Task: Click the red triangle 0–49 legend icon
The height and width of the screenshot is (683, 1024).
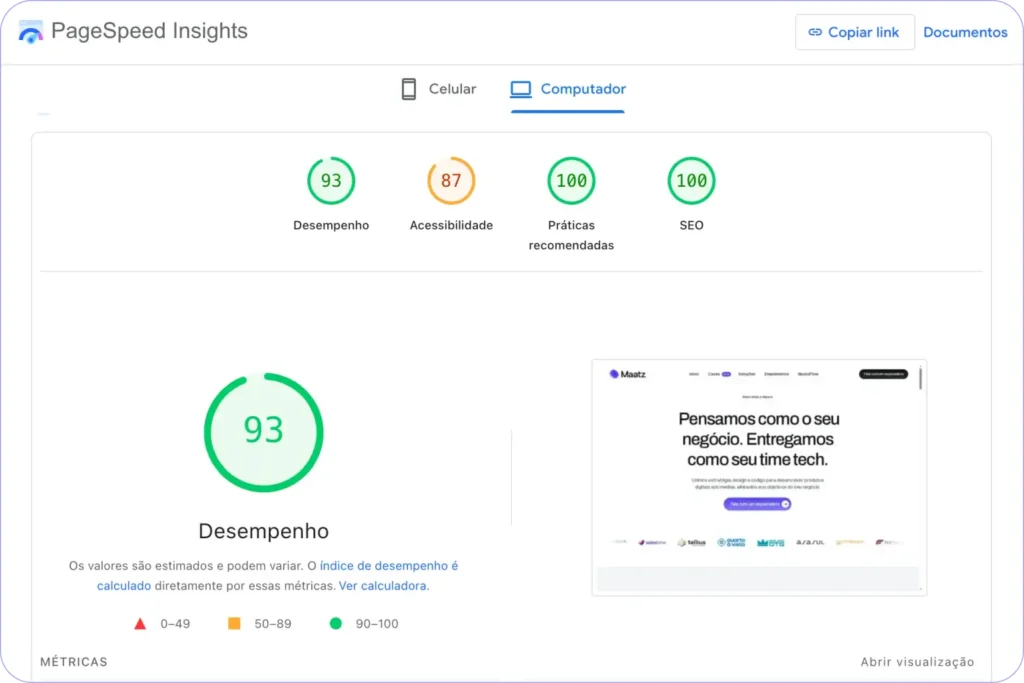Action: coord(140,623)
